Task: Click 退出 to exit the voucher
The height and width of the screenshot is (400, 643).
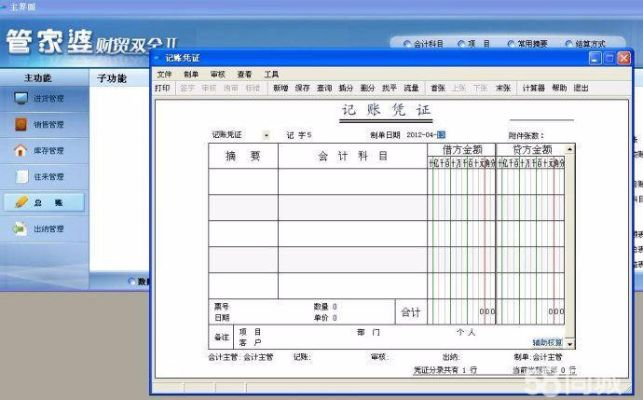Action: pyautogui.click(x=581, y=88)
